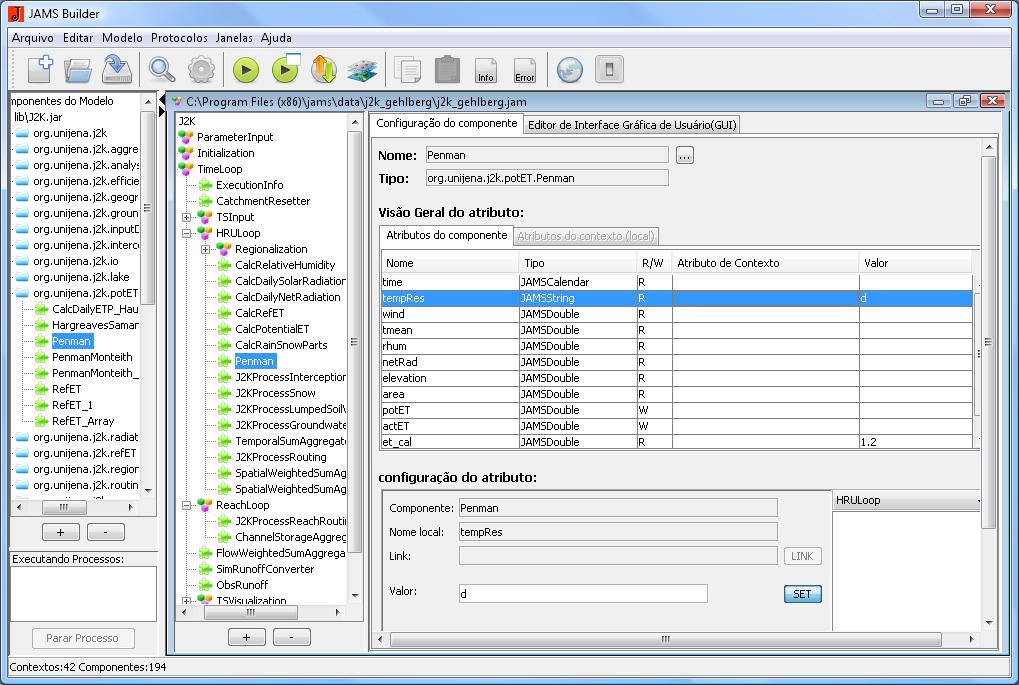Open a model with the folder icon

pos(78,70)
